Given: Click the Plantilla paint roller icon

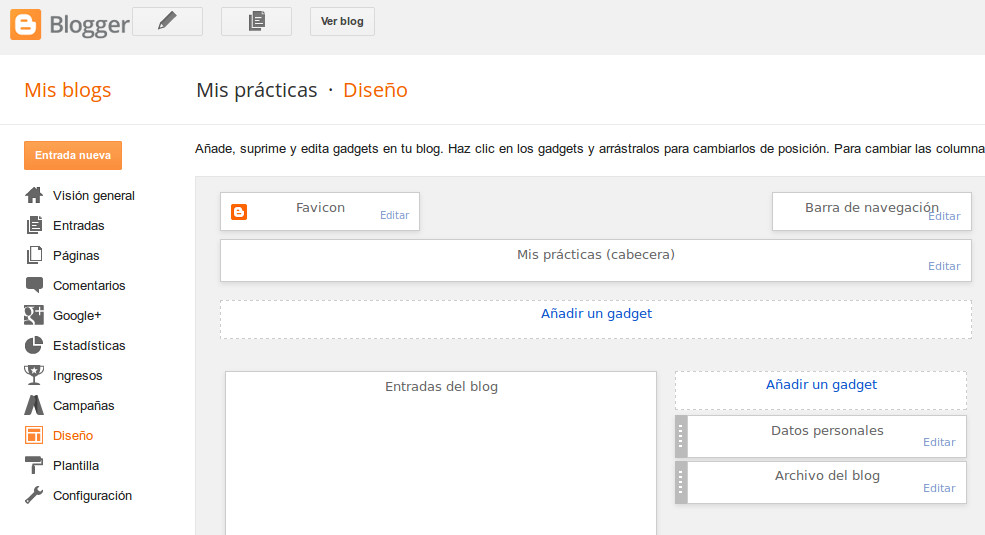Looking at the screenshot, I should coord(34,465).
